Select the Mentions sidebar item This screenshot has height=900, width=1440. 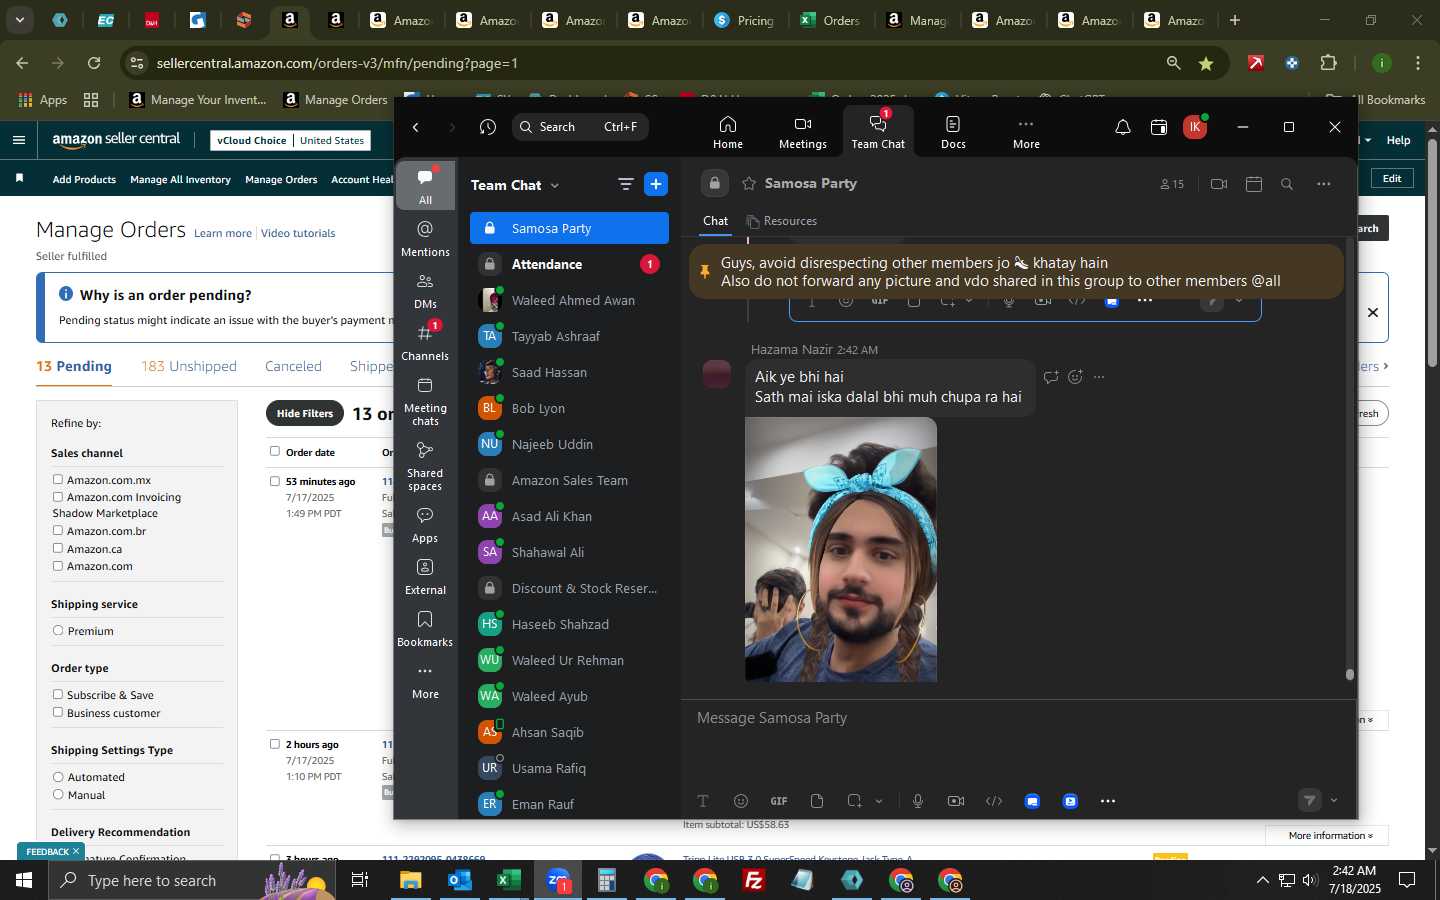pyautogui.click(x=425, y=238)
